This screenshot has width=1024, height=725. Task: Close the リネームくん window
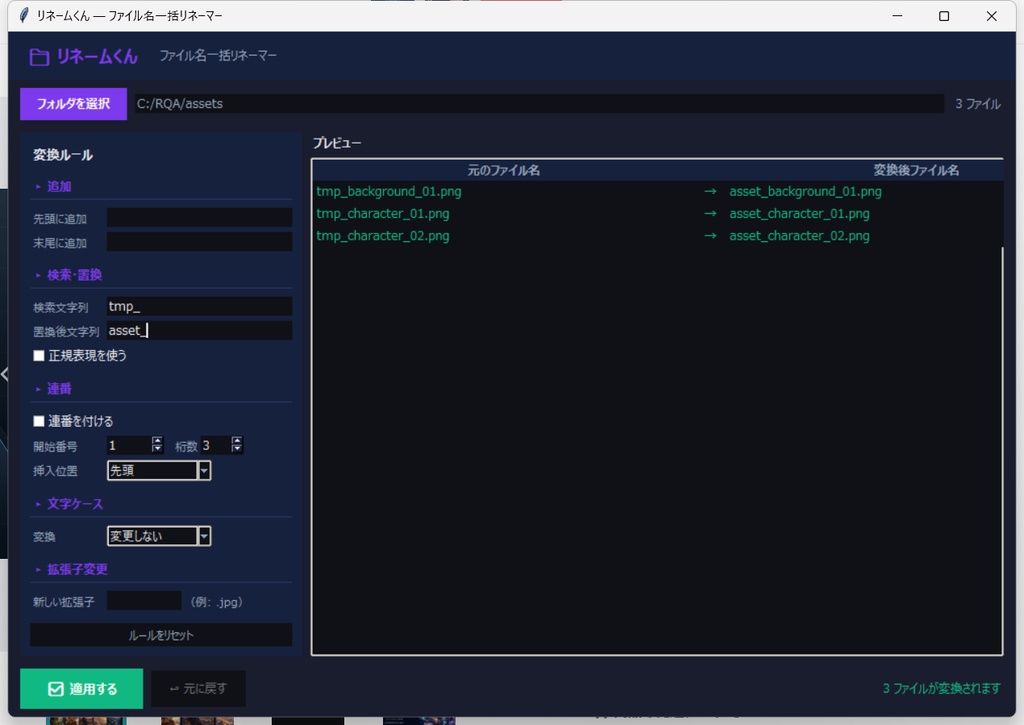(x=991, y=16)
